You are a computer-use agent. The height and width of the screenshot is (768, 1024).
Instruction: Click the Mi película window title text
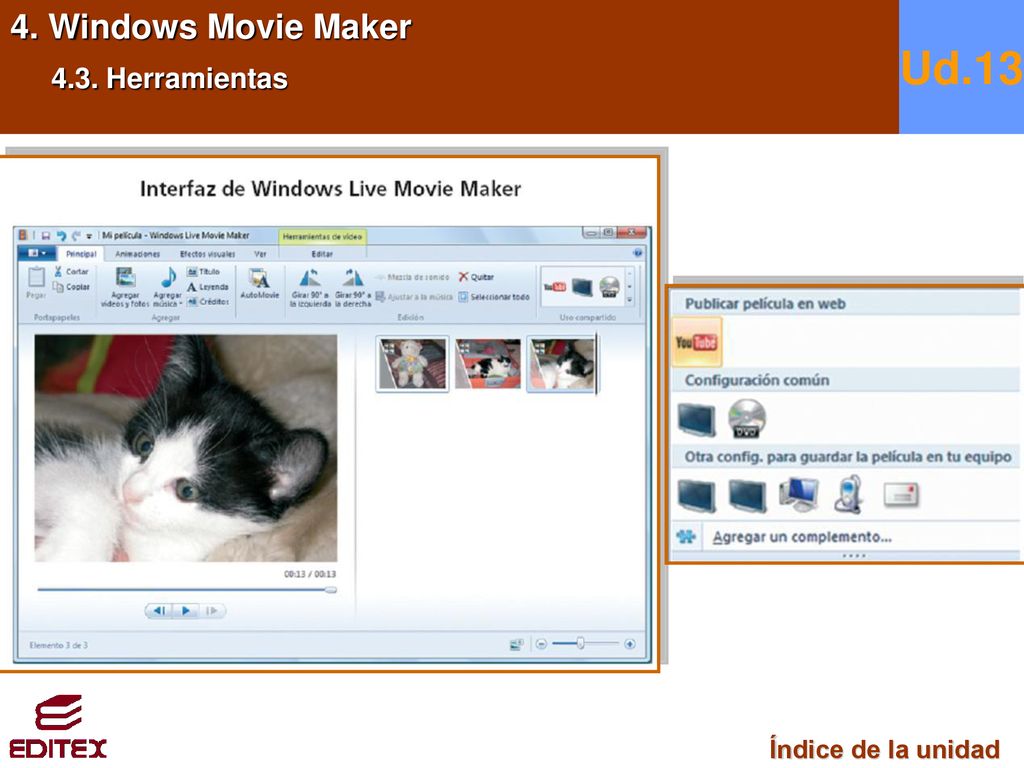click(176, 235)
